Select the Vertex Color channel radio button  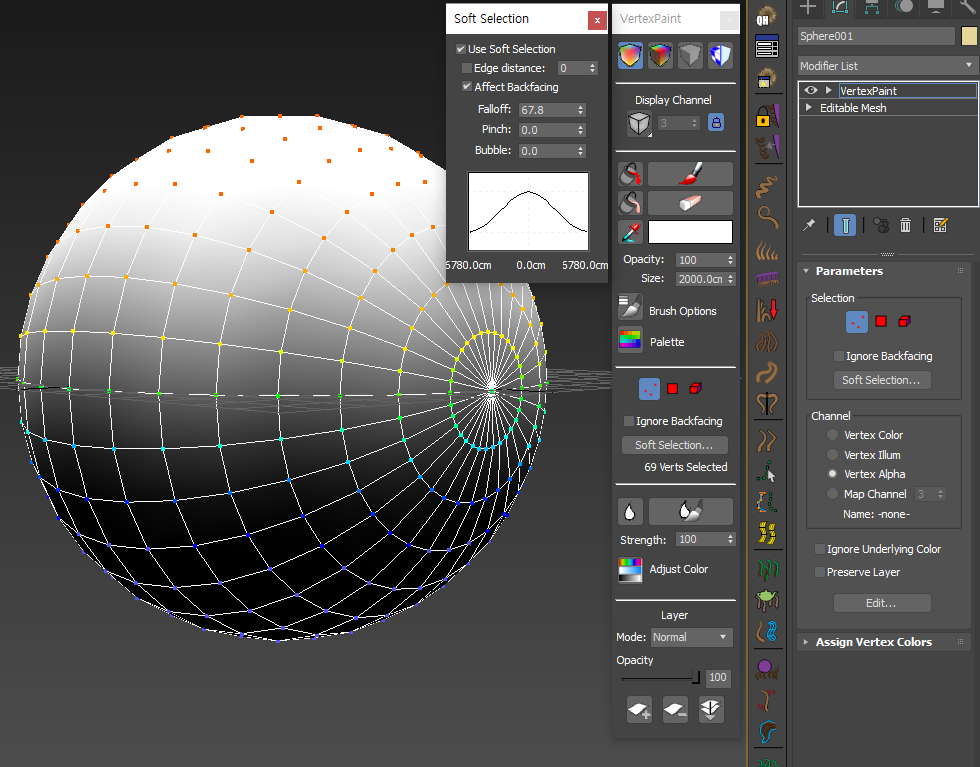click(x=832, y=435)
